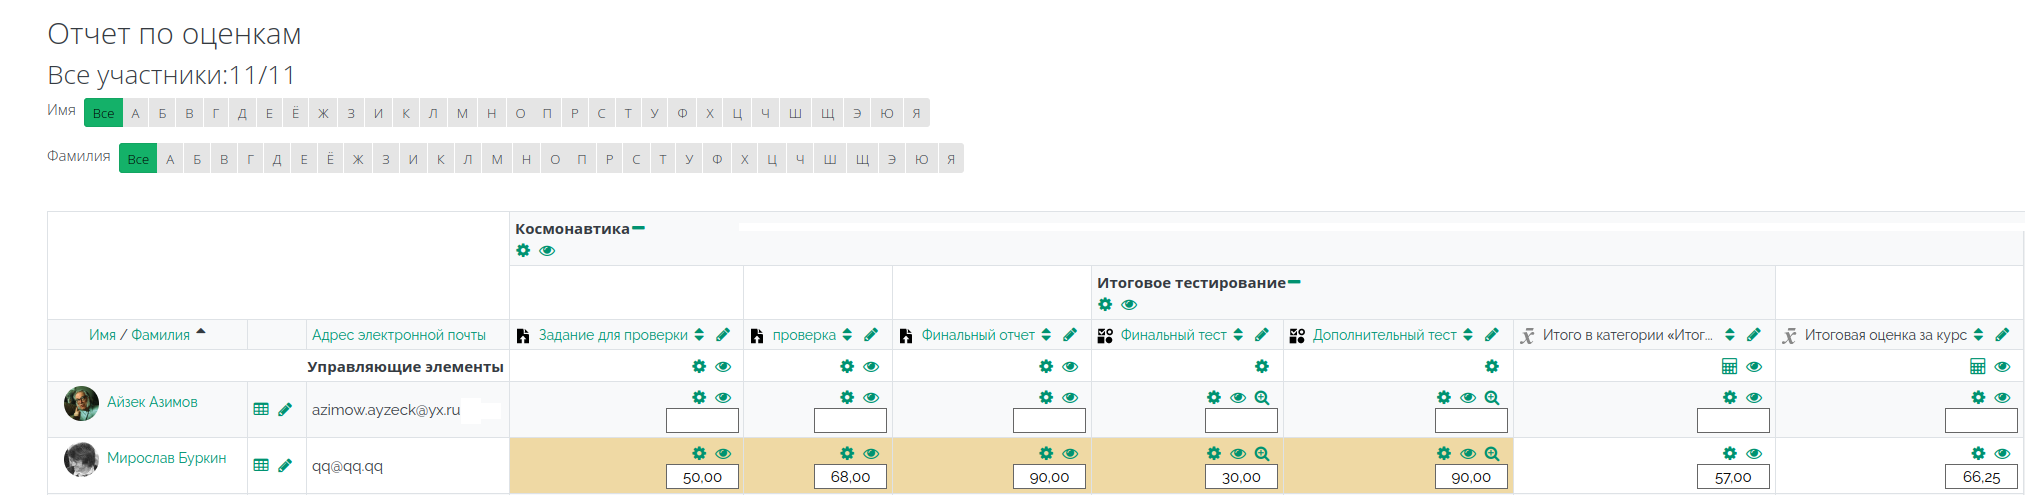2025x495 pixels.
Task: Open Финальный тест quiz link
Action: (1173, 335)
